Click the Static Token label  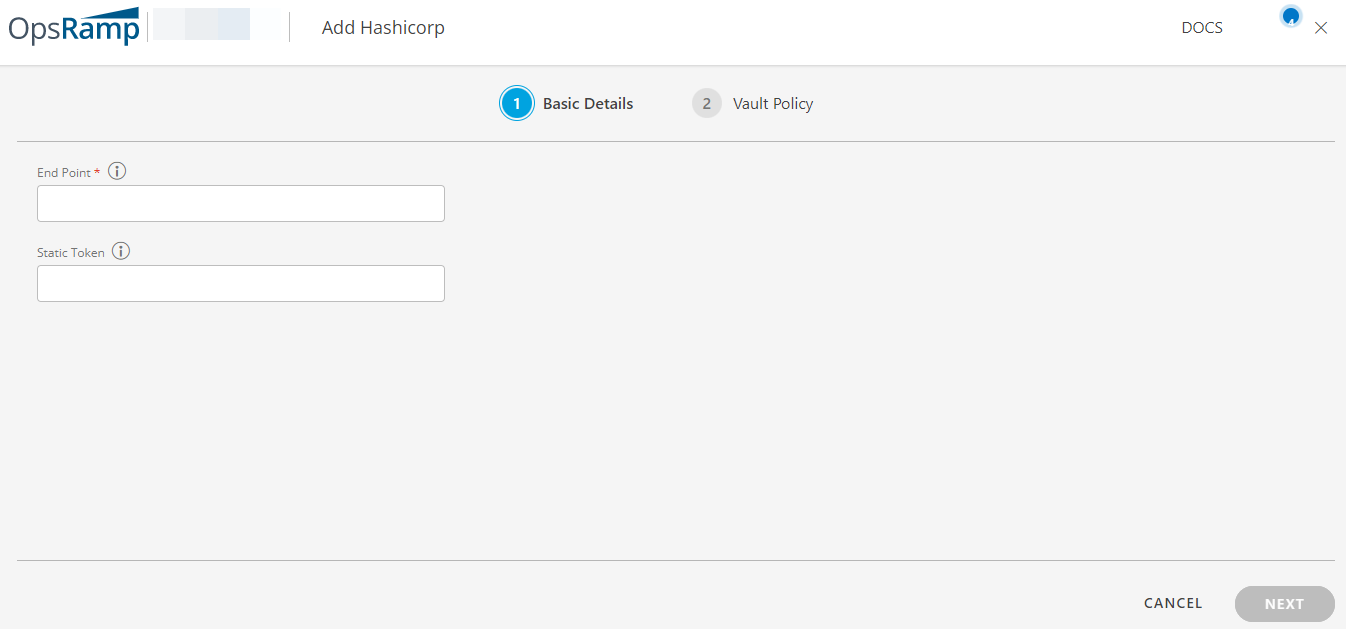(x=71, y=252)
